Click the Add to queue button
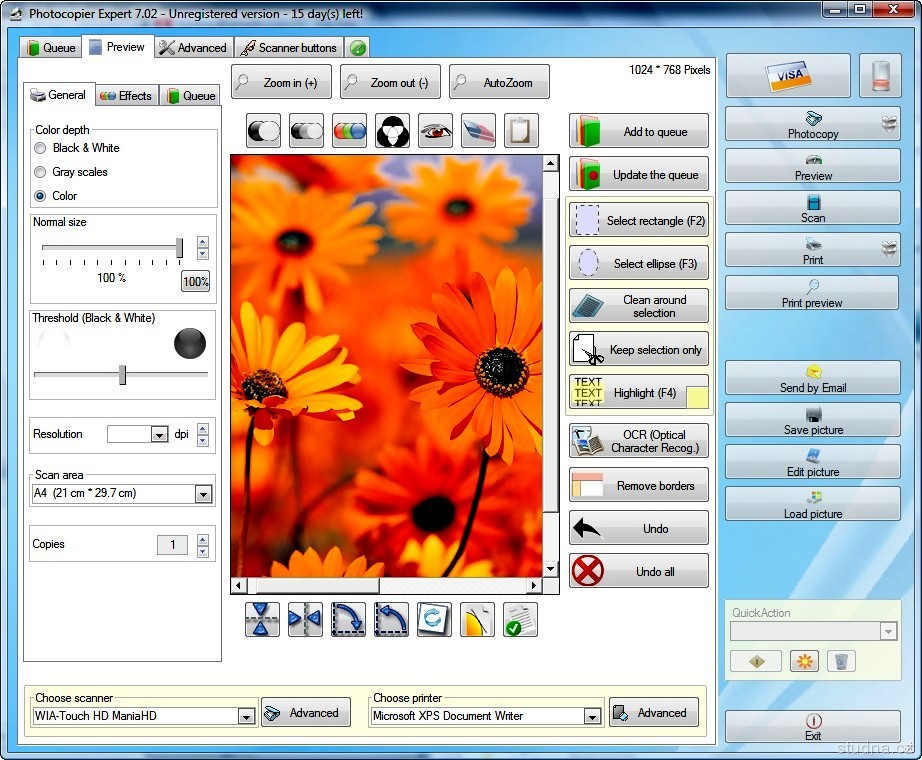Screen dimensions: 922x760 point(639,131)
